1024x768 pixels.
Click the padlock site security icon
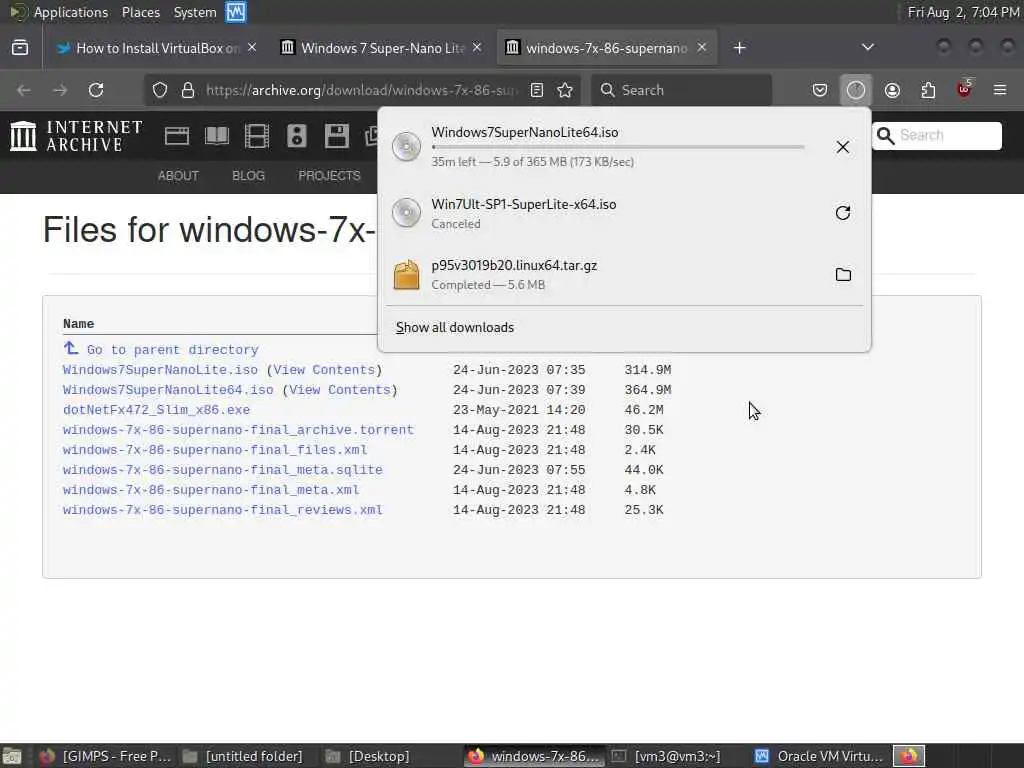coord(188,90)
